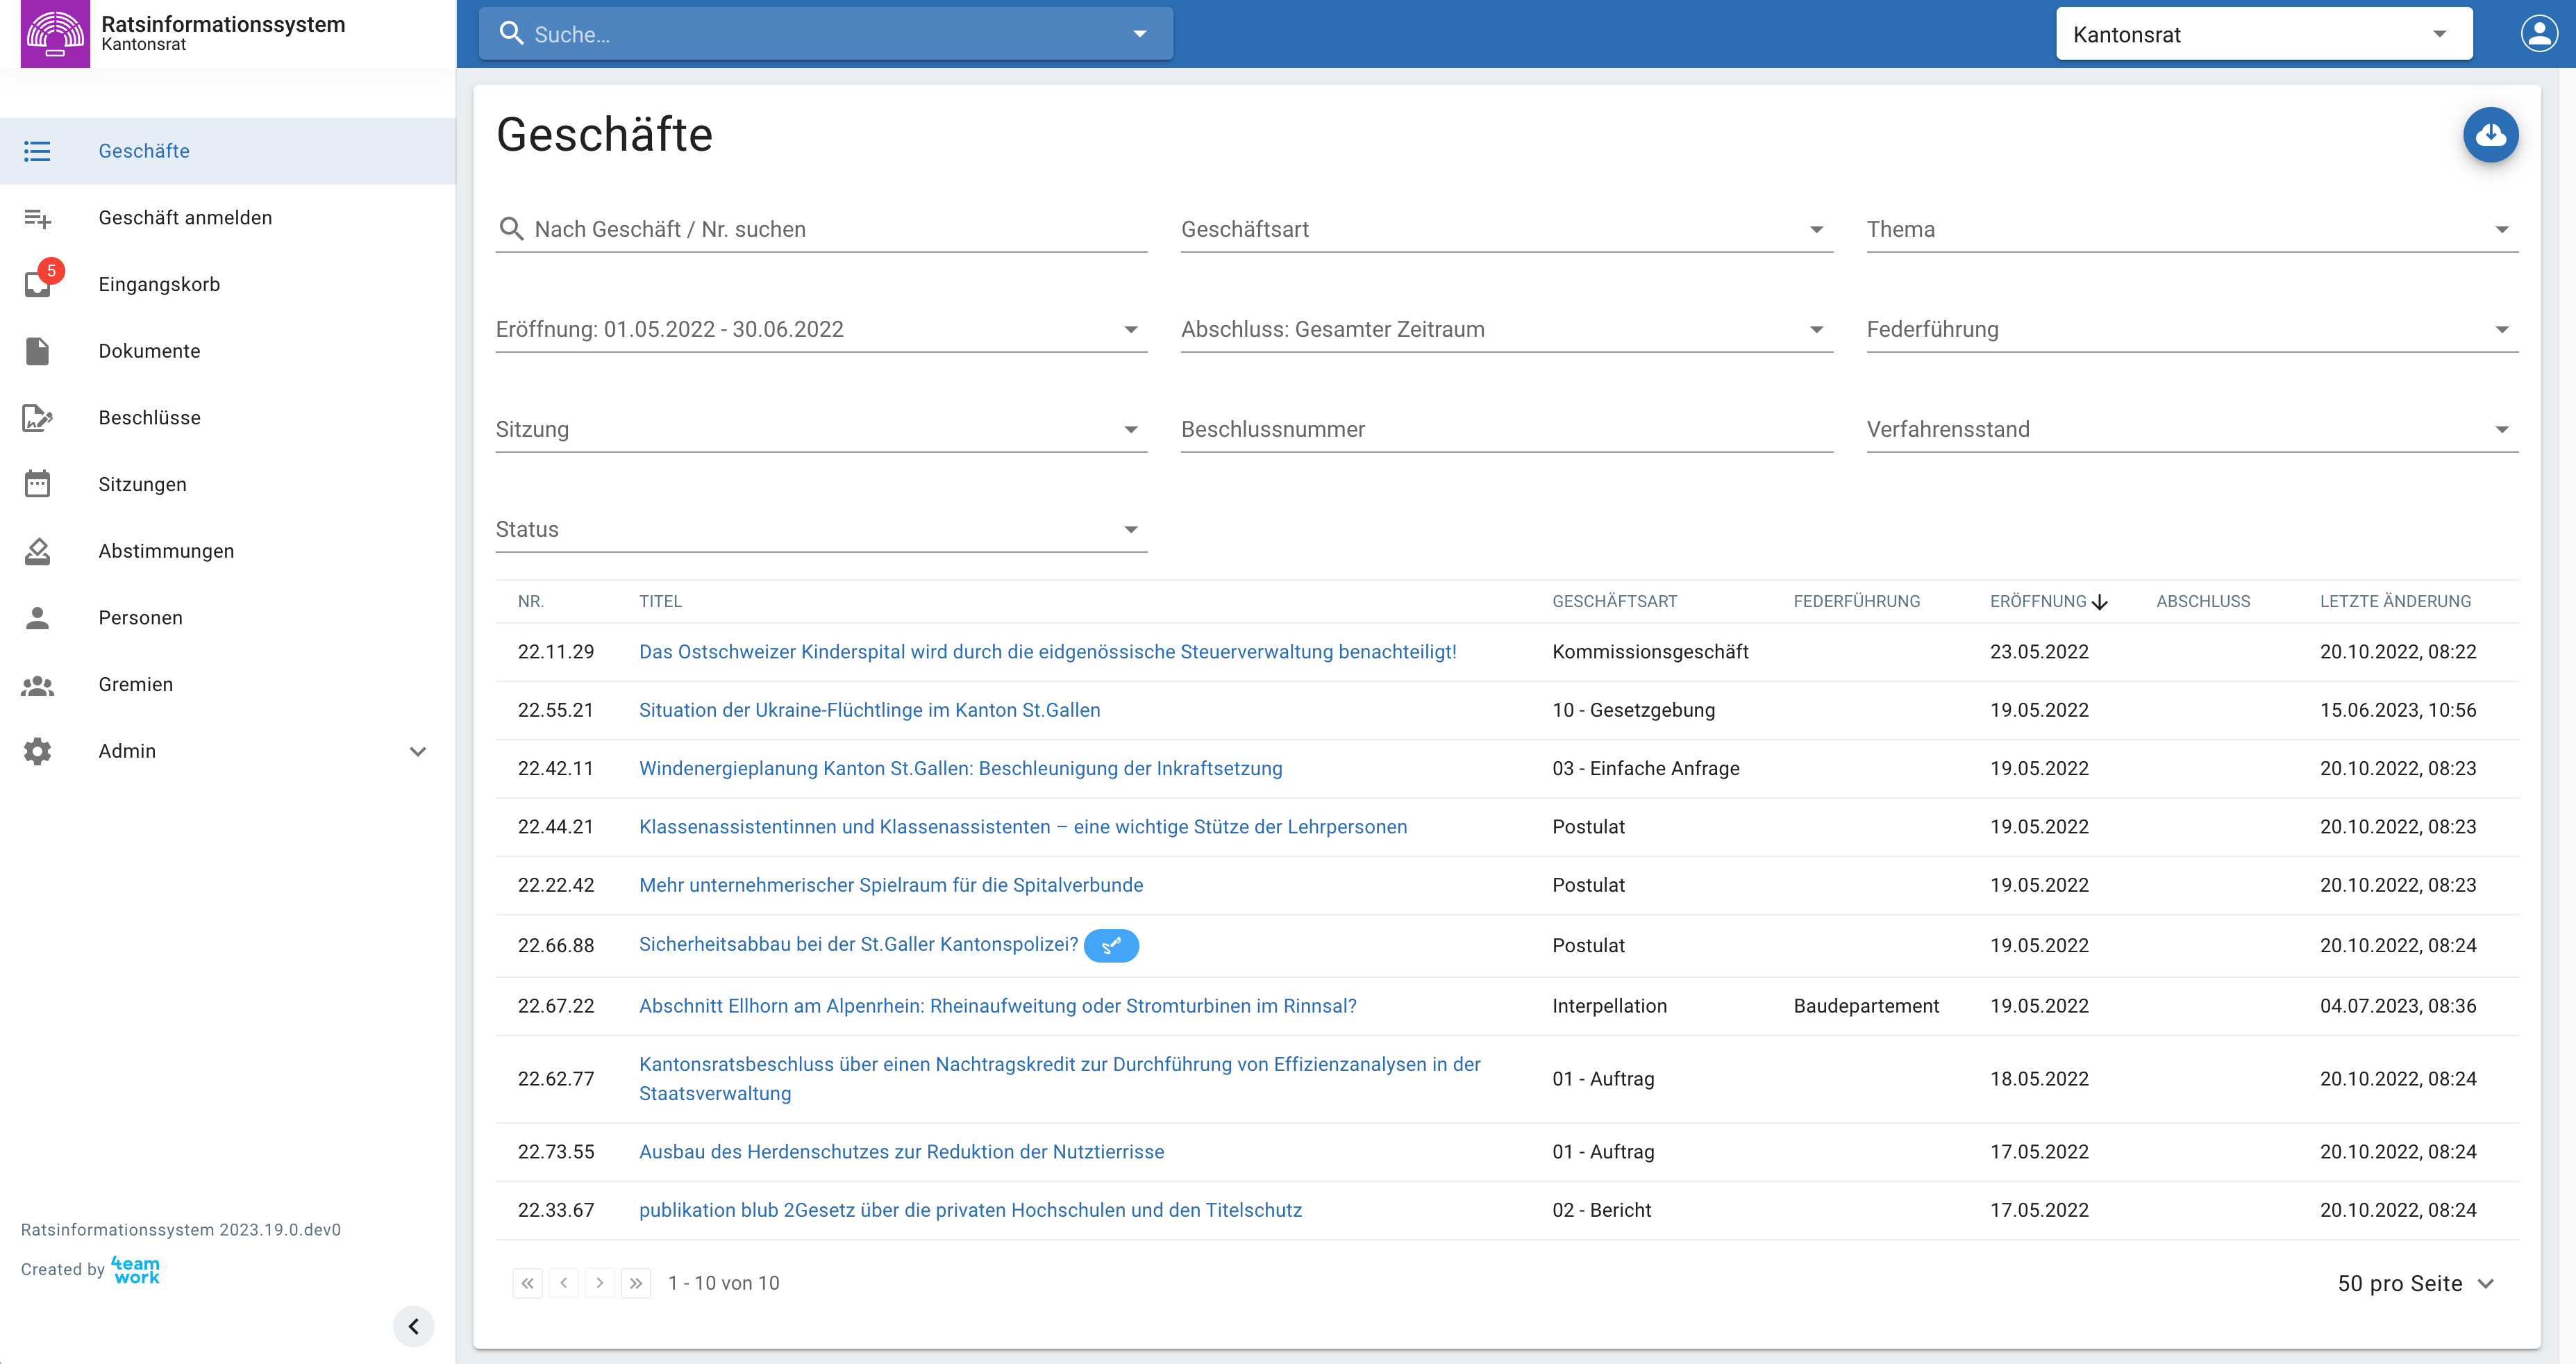Screen dimensions: 2576x1364
Task: Collapse the sidebar with the chevron button
Action: 413,1326
